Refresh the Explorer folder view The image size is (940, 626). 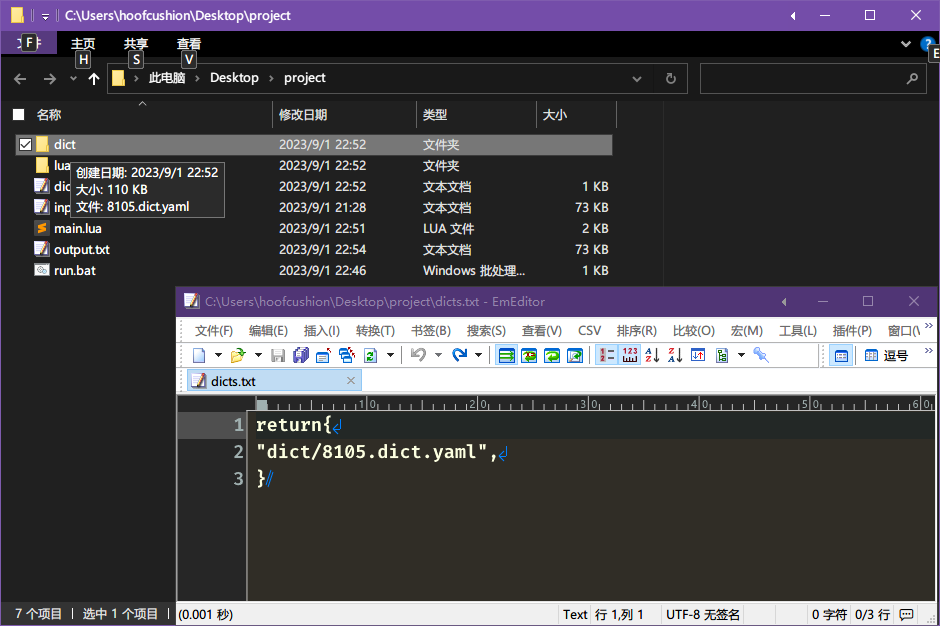[671, 79]
